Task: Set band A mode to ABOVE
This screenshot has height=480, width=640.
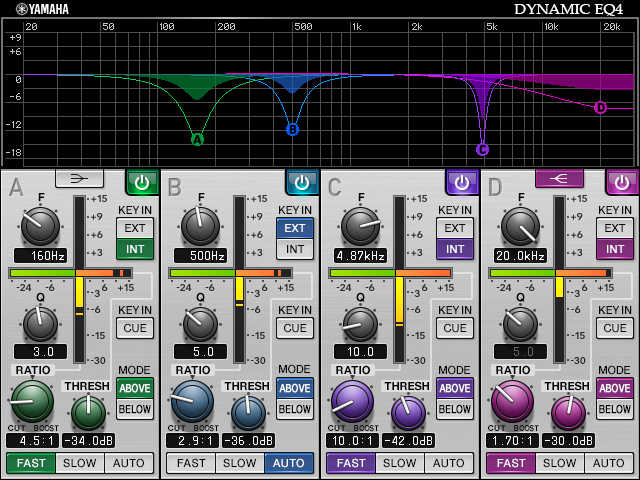Action: point(135,388)
